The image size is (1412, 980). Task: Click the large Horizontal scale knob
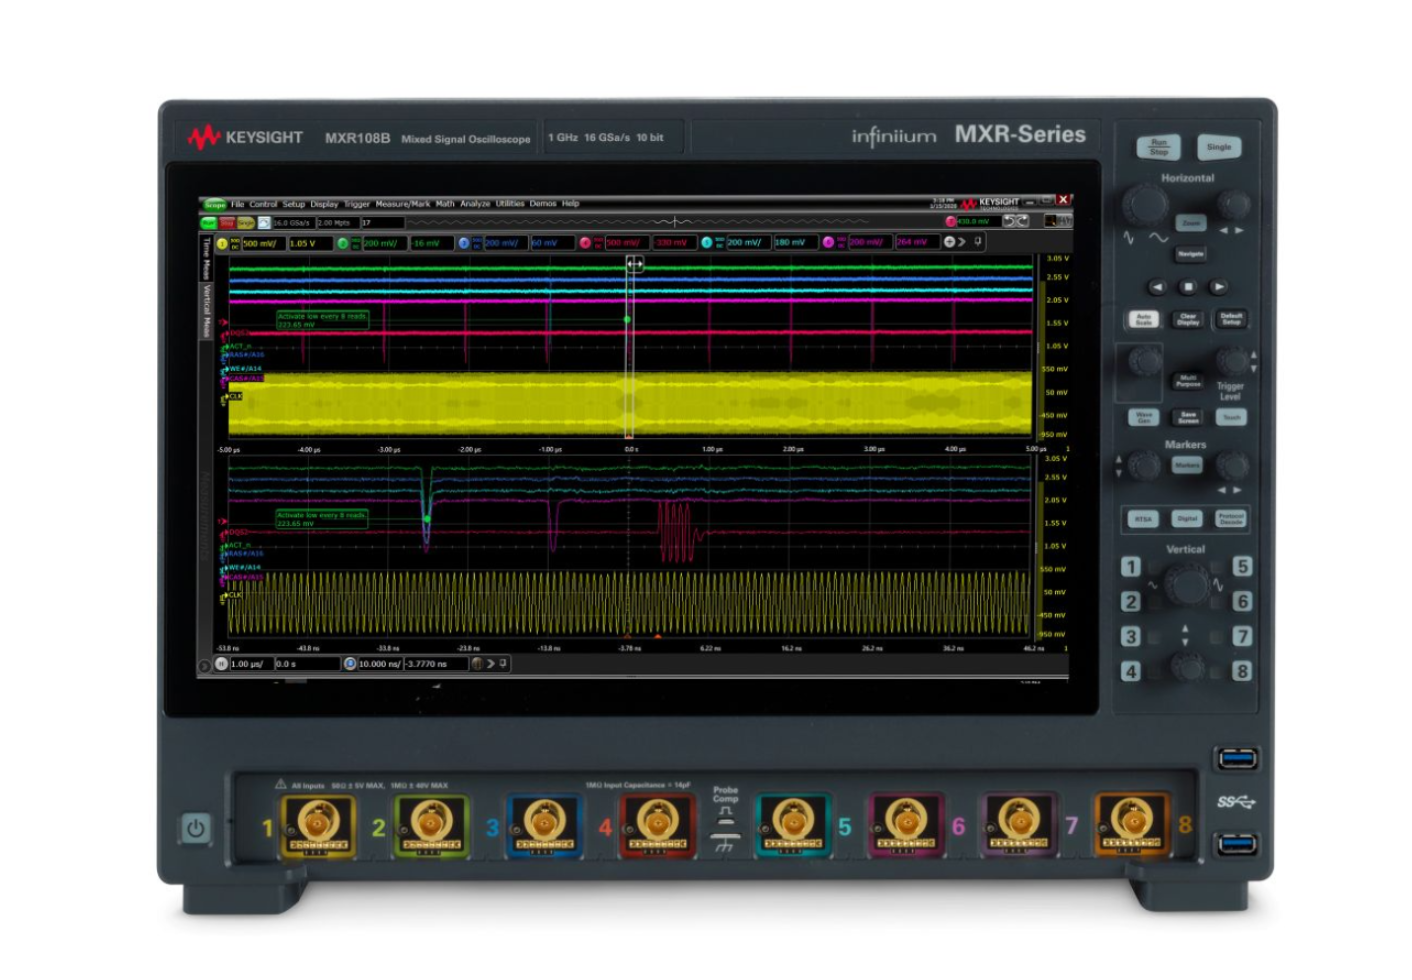(x=1144, y=205)
